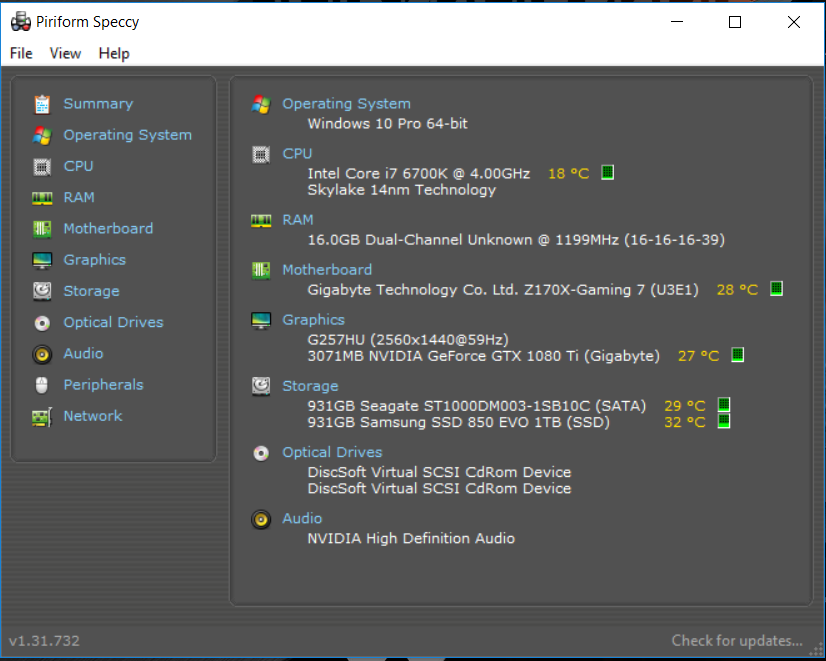Click the Summary clipboard icon in sidebar
Image resolution: width=826 pixels, height=661 pixels.
(x=42, y=104)
